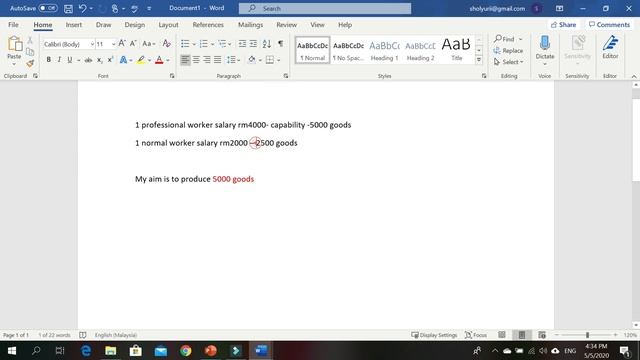Toggle Subscript formatting
Screen dimensions: 640x360
pos(100,60)
